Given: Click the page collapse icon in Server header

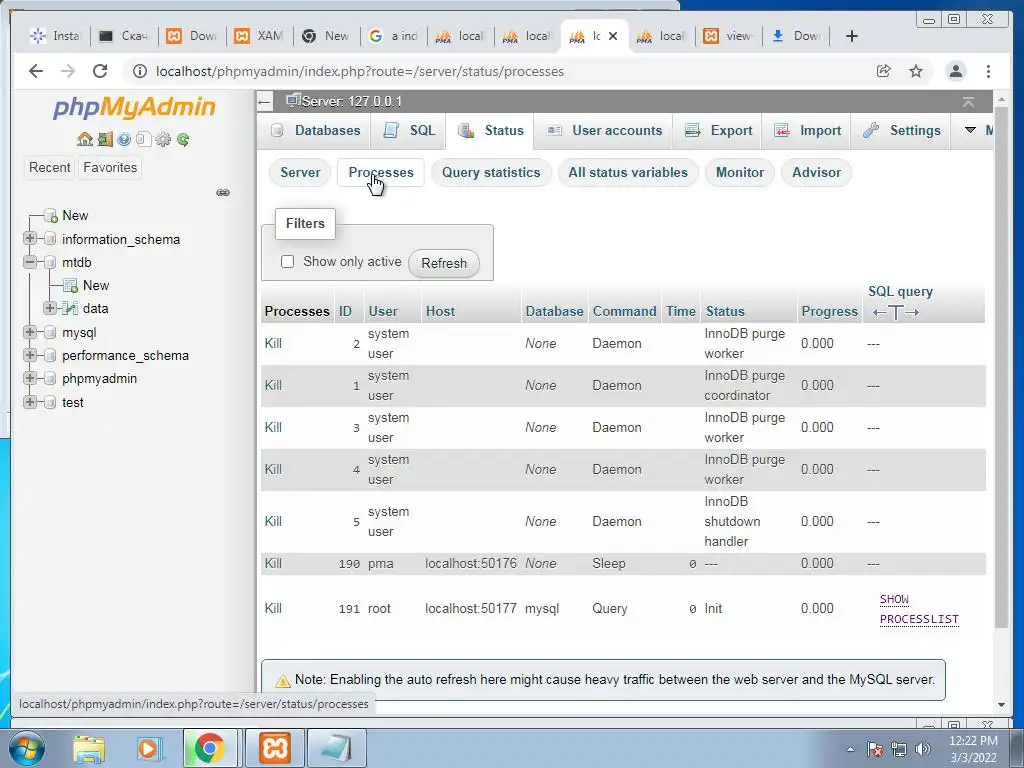Looking at the screenshot, I should point(968,102).
